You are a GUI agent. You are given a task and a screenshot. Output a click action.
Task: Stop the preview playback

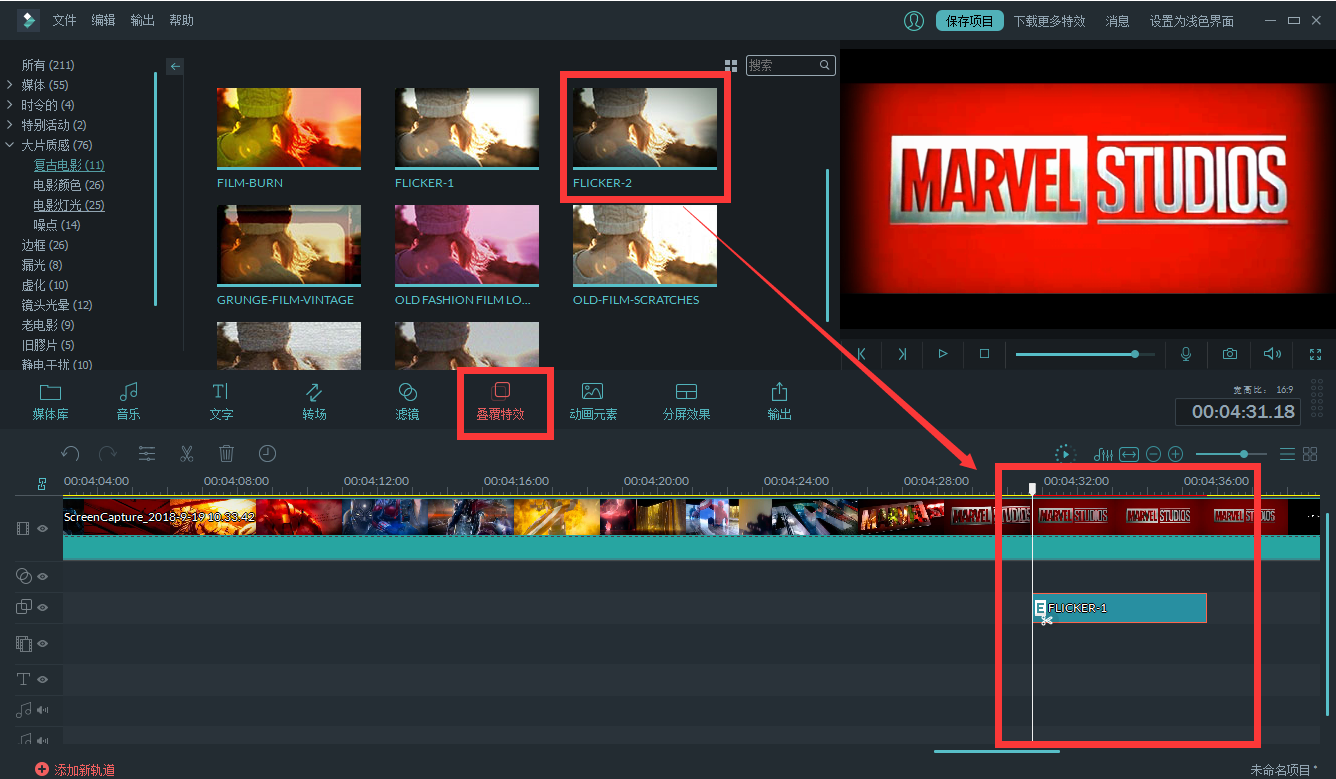pos(984,354)
